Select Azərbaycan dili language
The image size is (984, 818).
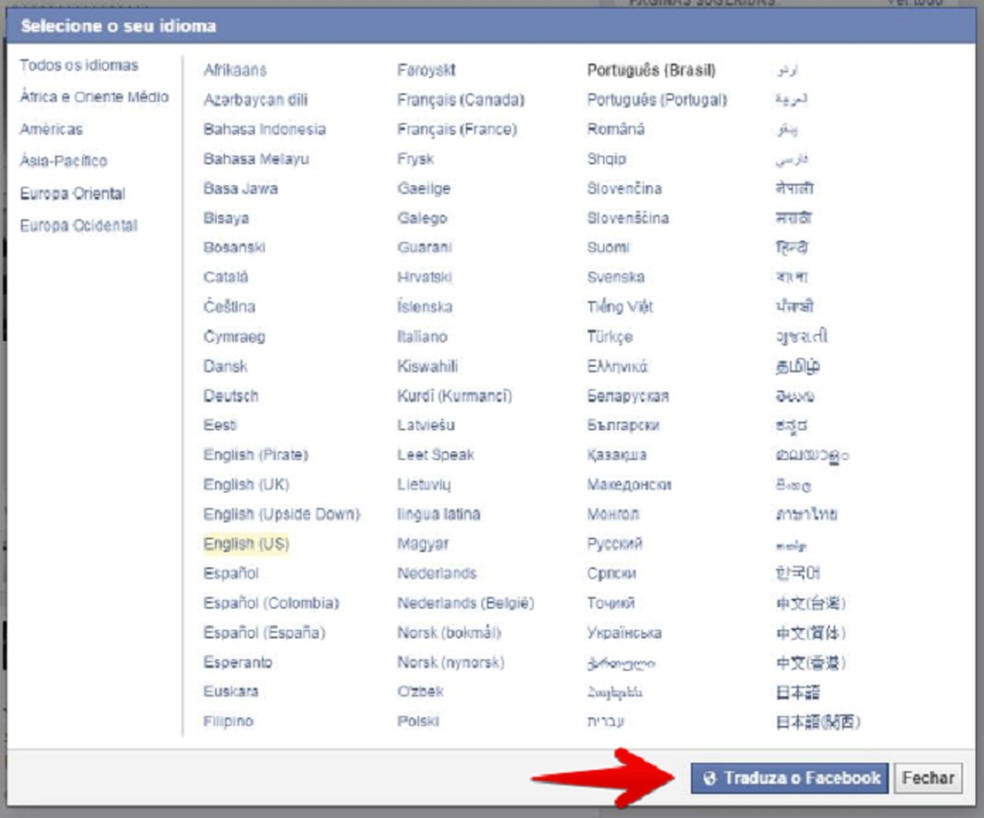(255, 100)
